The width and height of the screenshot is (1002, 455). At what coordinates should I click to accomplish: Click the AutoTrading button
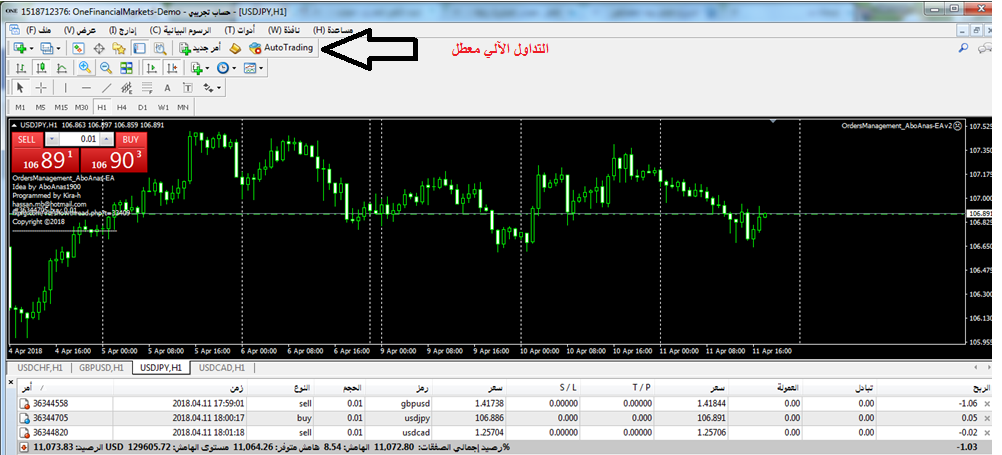click(x=282, y=48)
